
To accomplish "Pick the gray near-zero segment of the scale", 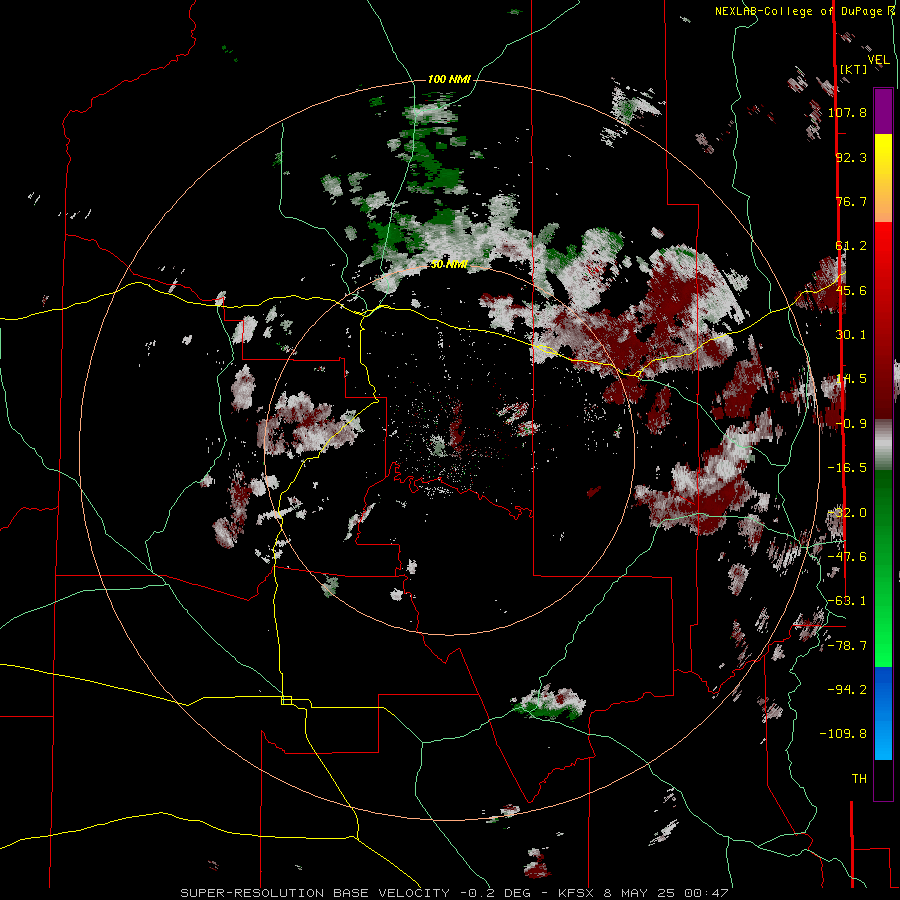I will 883,445.
